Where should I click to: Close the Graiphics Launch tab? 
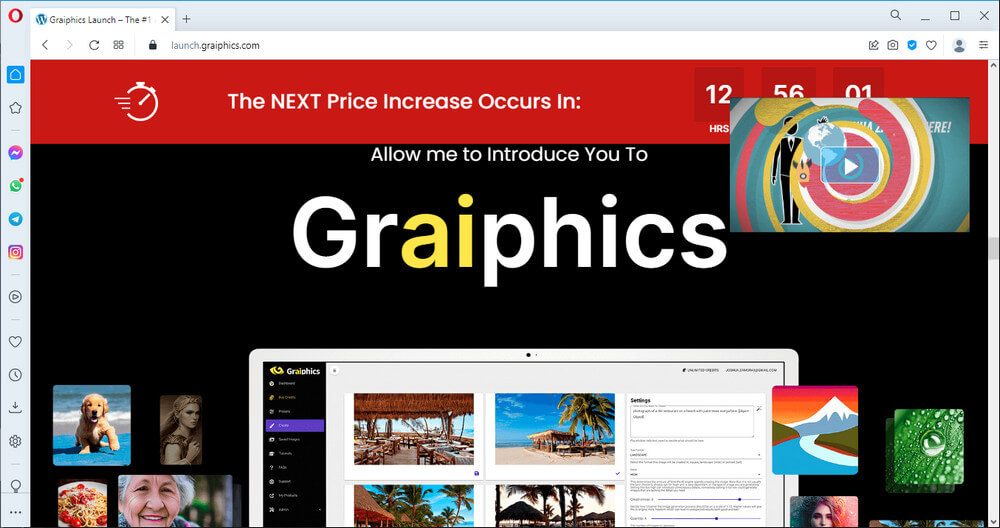click(x=165, y=20)
